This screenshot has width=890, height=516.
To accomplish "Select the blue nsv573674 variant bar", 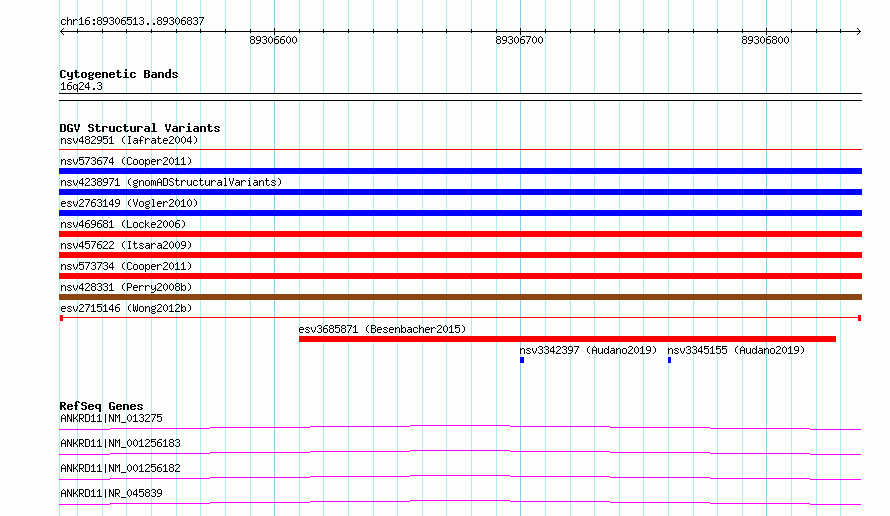I will (x=460, y=171).
